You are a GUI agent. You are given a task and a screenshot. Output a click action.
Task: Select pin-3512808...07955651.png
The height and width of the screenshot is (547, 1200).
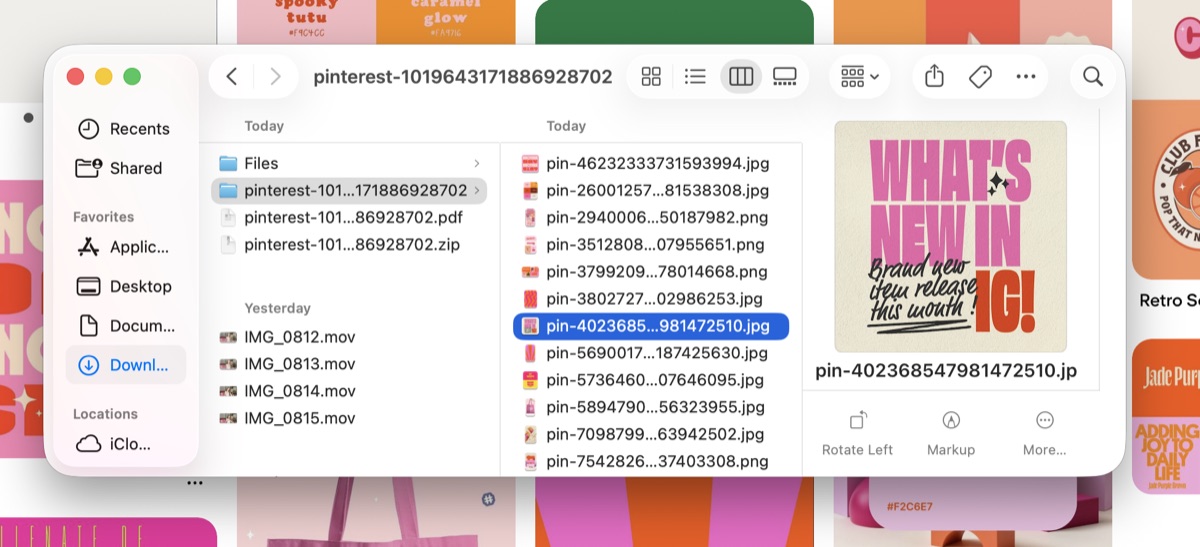651,244
